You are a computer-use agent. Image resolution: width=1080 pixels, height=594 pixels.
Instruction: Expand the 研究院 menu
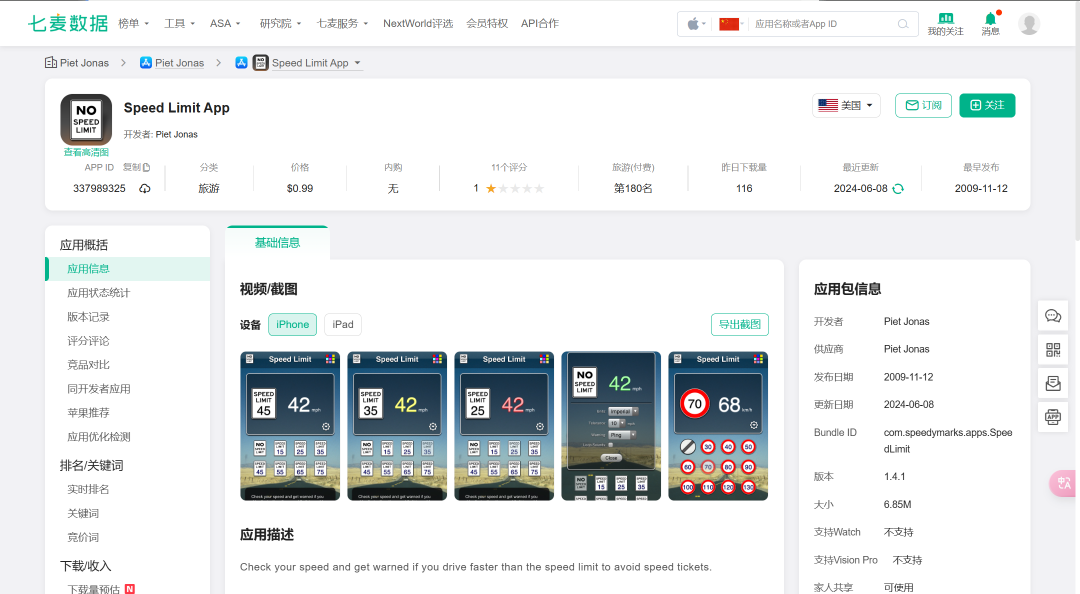[280, 23]
